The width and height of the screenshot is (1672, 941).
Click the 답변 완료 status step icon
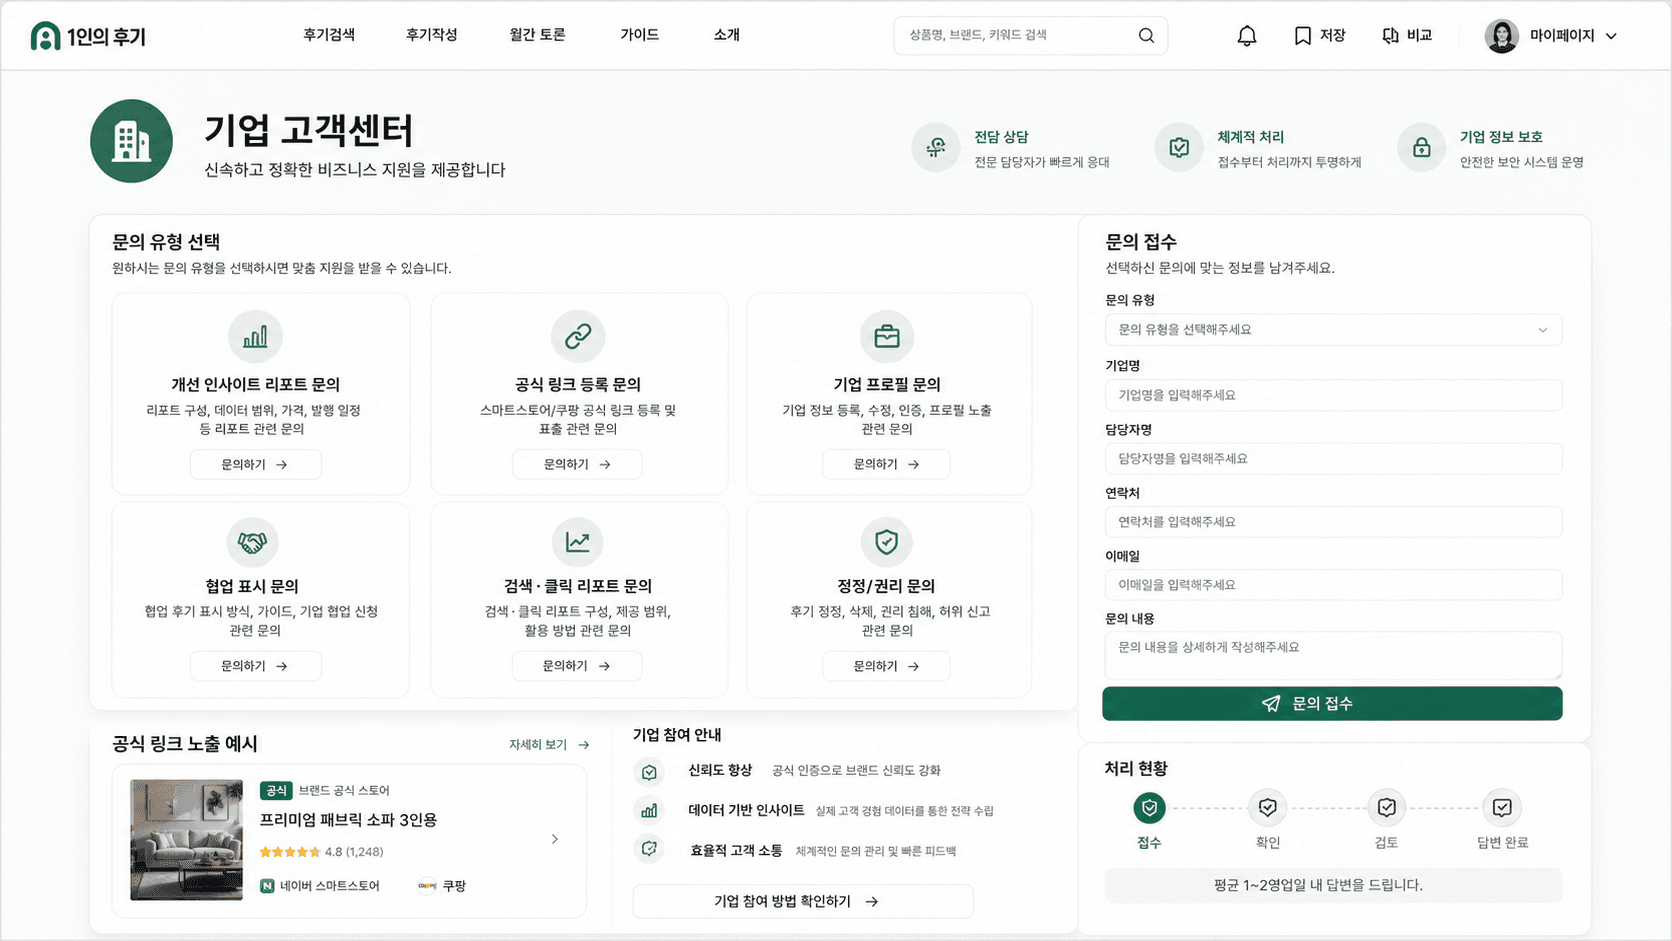(x=1502, y=807)
